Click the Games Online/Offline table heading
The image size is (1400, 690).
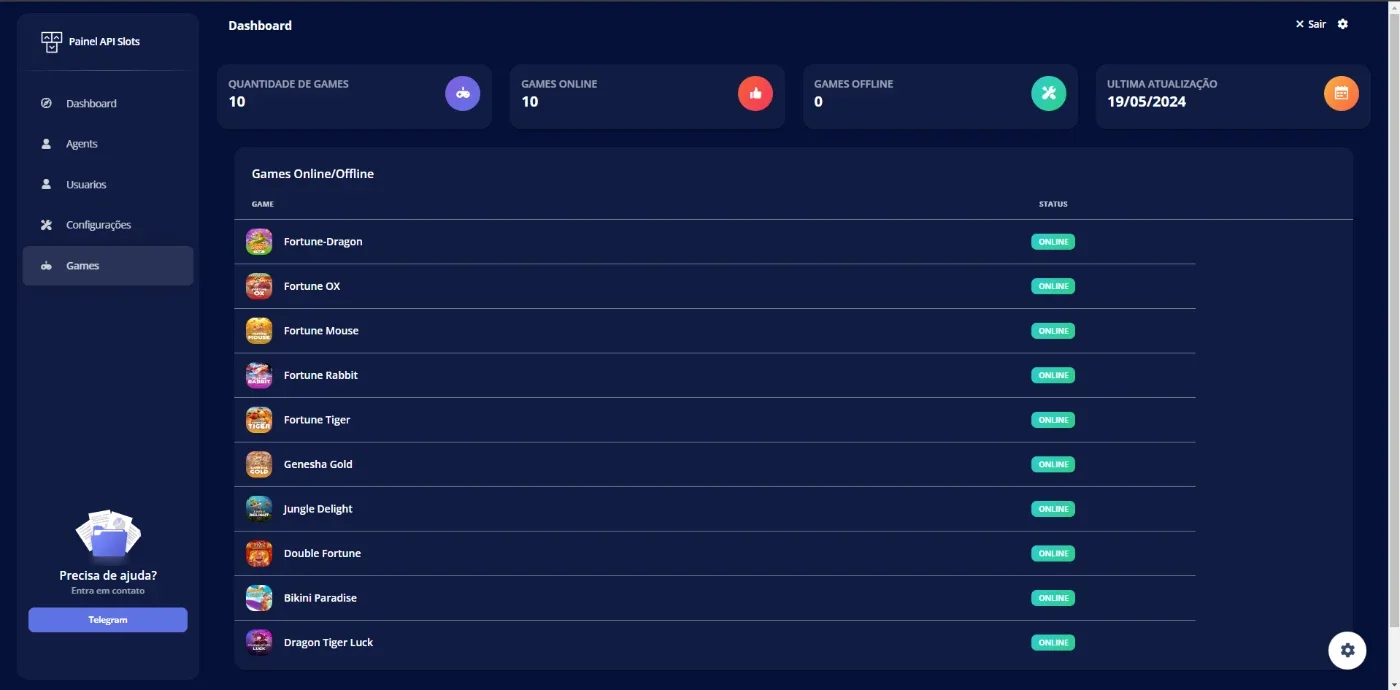point(313,174)
